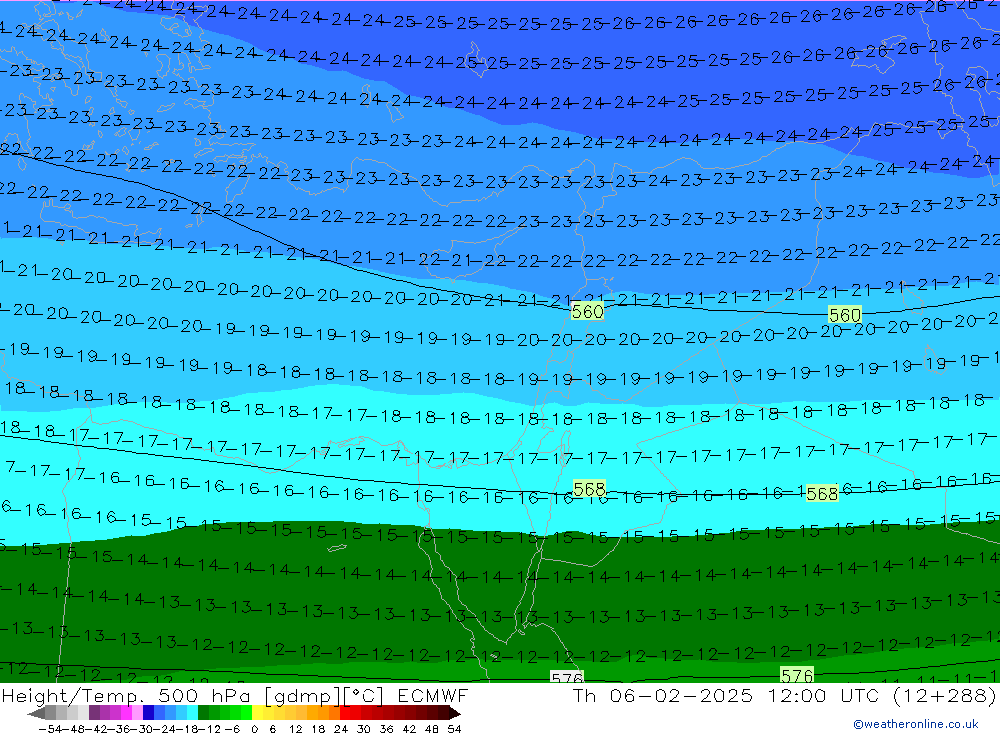Image resolution: width=1000 pixels, height=733 pixels.
Task: Click the 0 legend value
Action: click(x=254, y=729)
